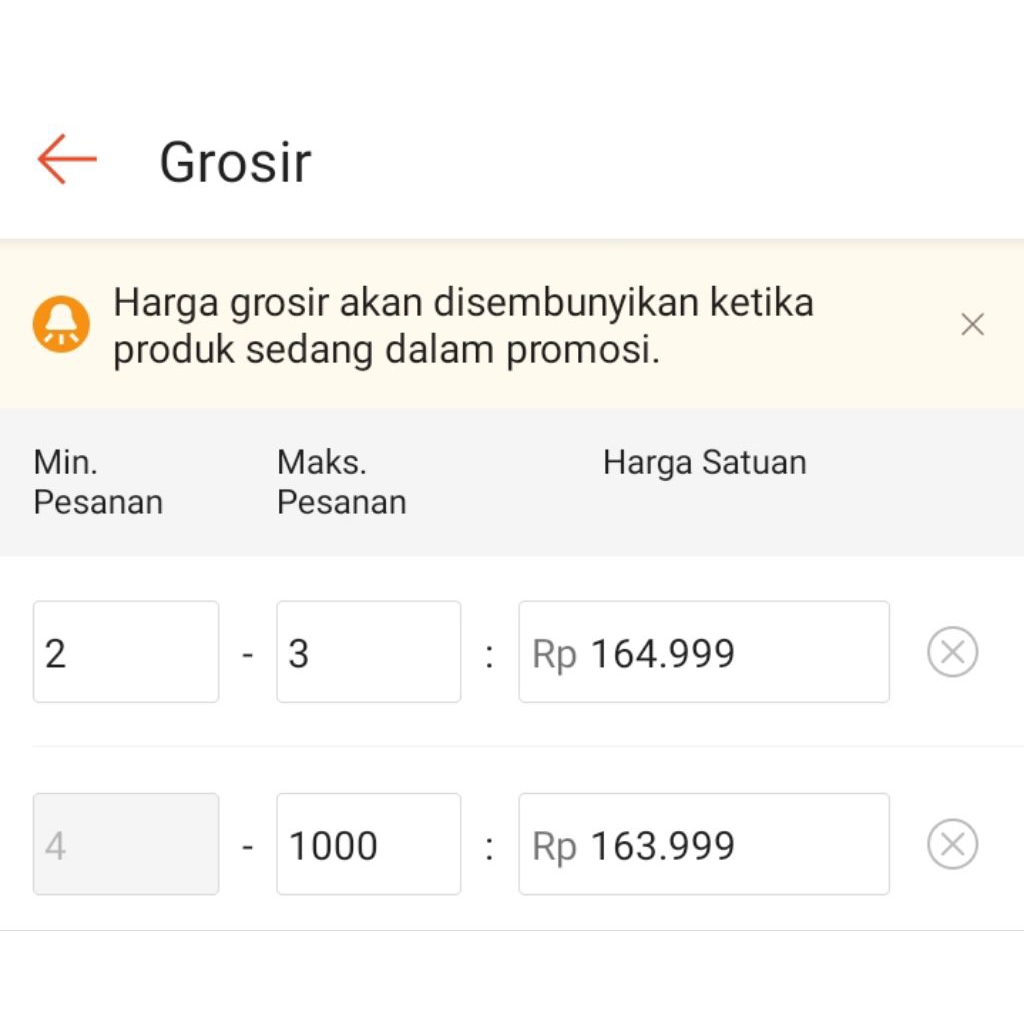Click the Grosir page title
Viewport: 1024px width, 1024px height.
click(x=236, y=162)
